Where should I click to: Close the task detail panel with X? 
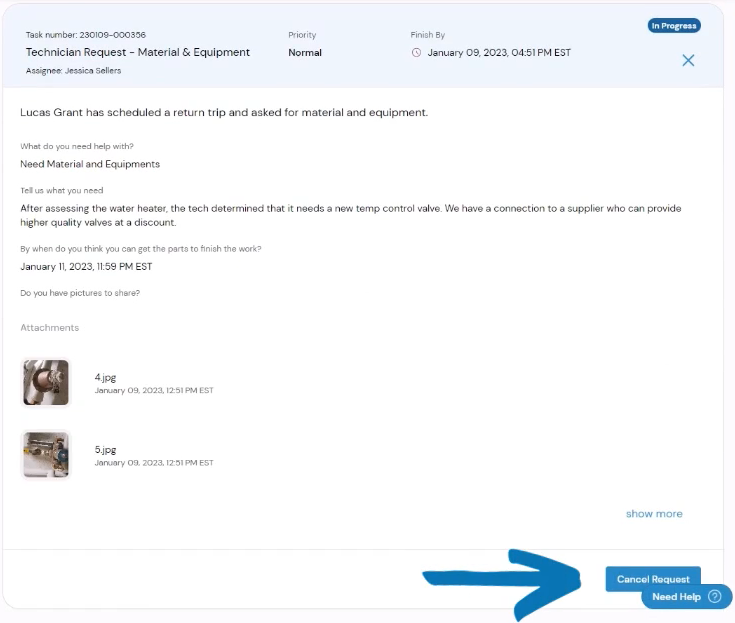(688, 60)
